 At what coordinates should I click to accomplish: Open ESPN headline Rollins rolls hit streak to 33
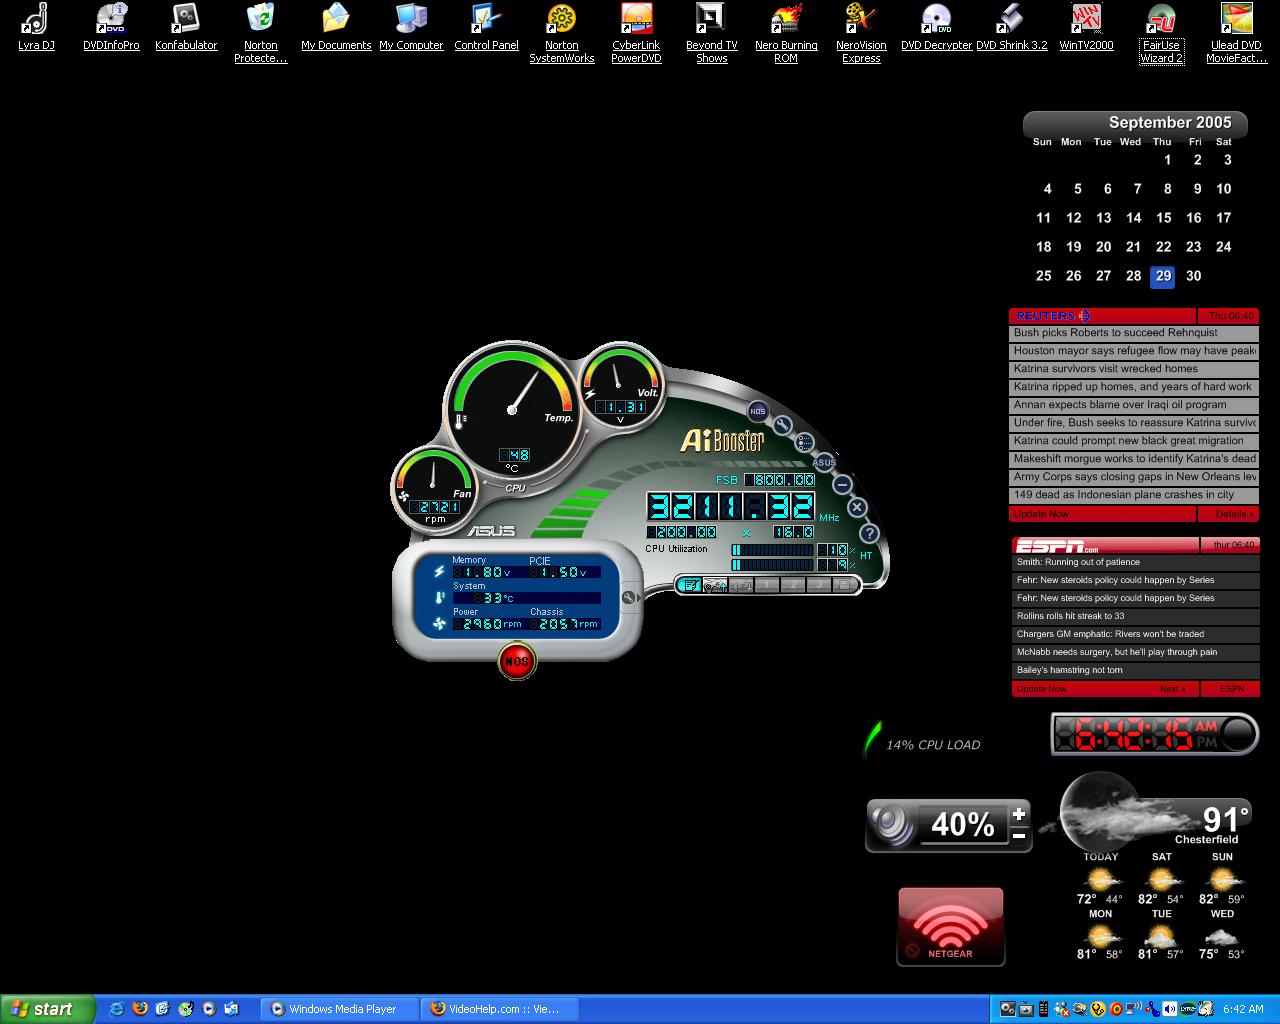click(x=1134, y=616)
